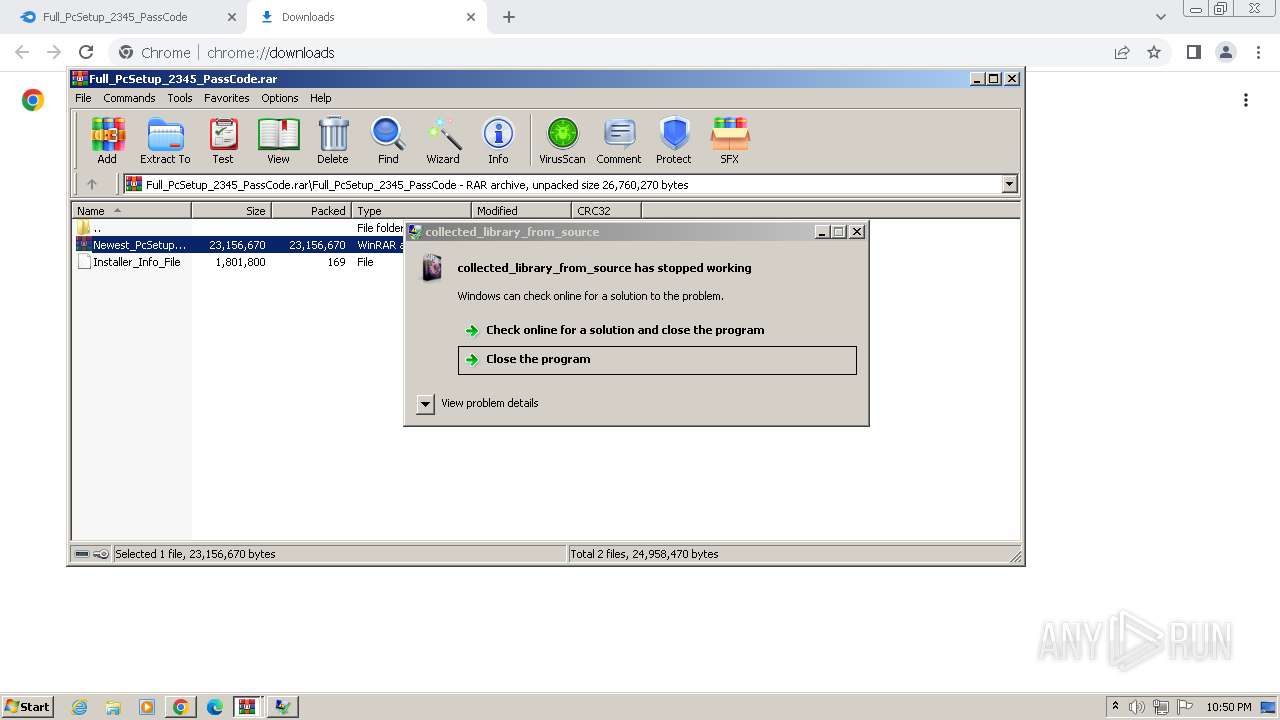Open media player taskbar icon

click(147, 707)
